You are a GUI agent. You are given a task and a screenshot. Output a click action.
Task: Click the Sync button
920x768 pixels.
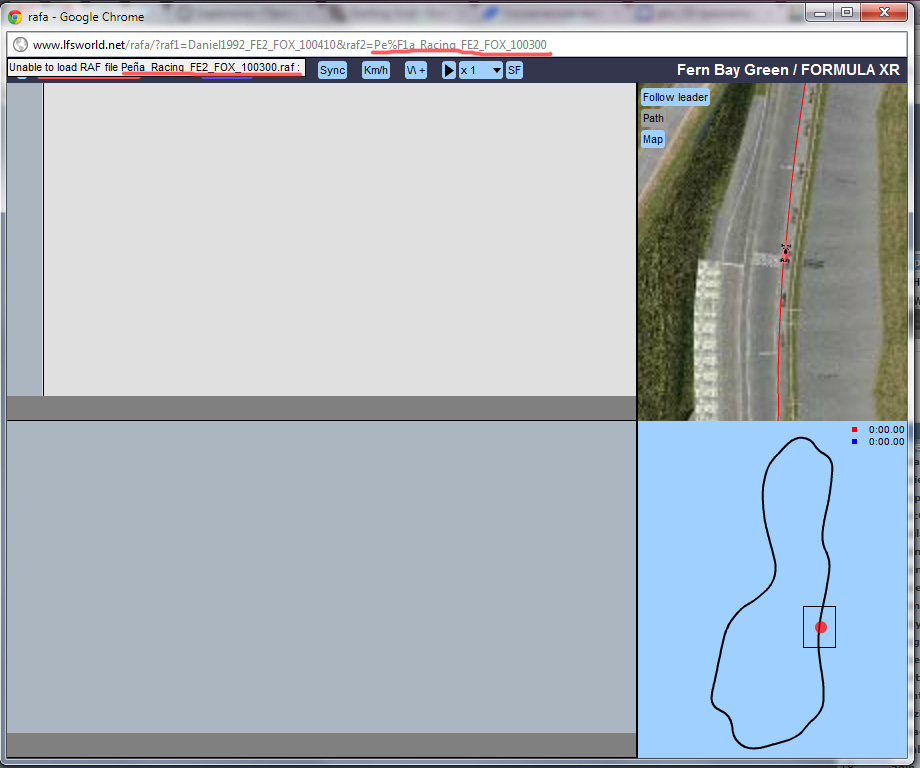(333, 70)
